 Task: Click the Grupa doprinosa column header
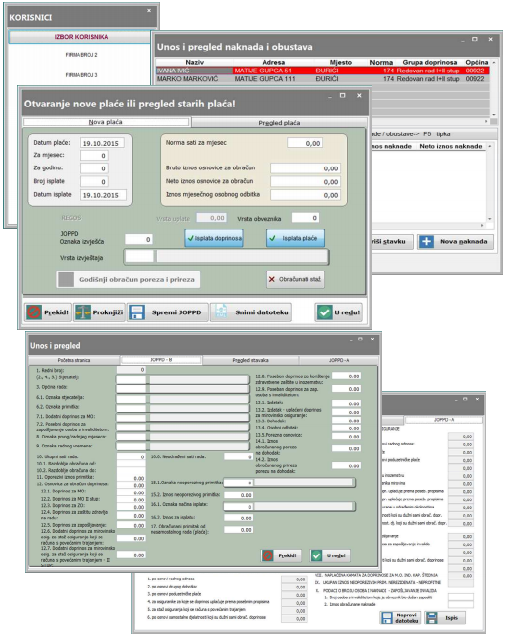click(x=430, y=62)
